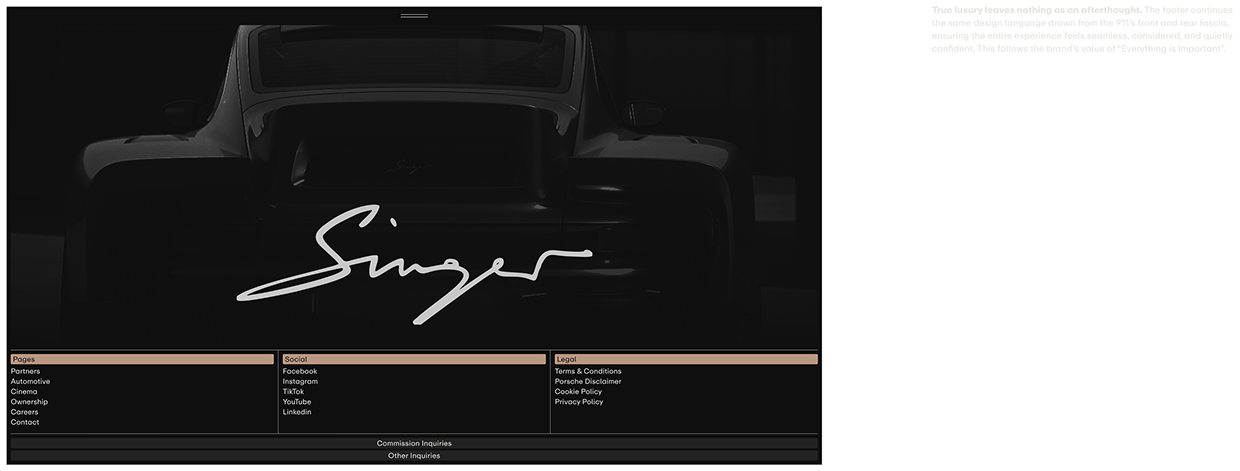Visit the Facebook social link
Image resolution: width=1240 pixels, height=471 pixels.
click(x=300, y=371)
